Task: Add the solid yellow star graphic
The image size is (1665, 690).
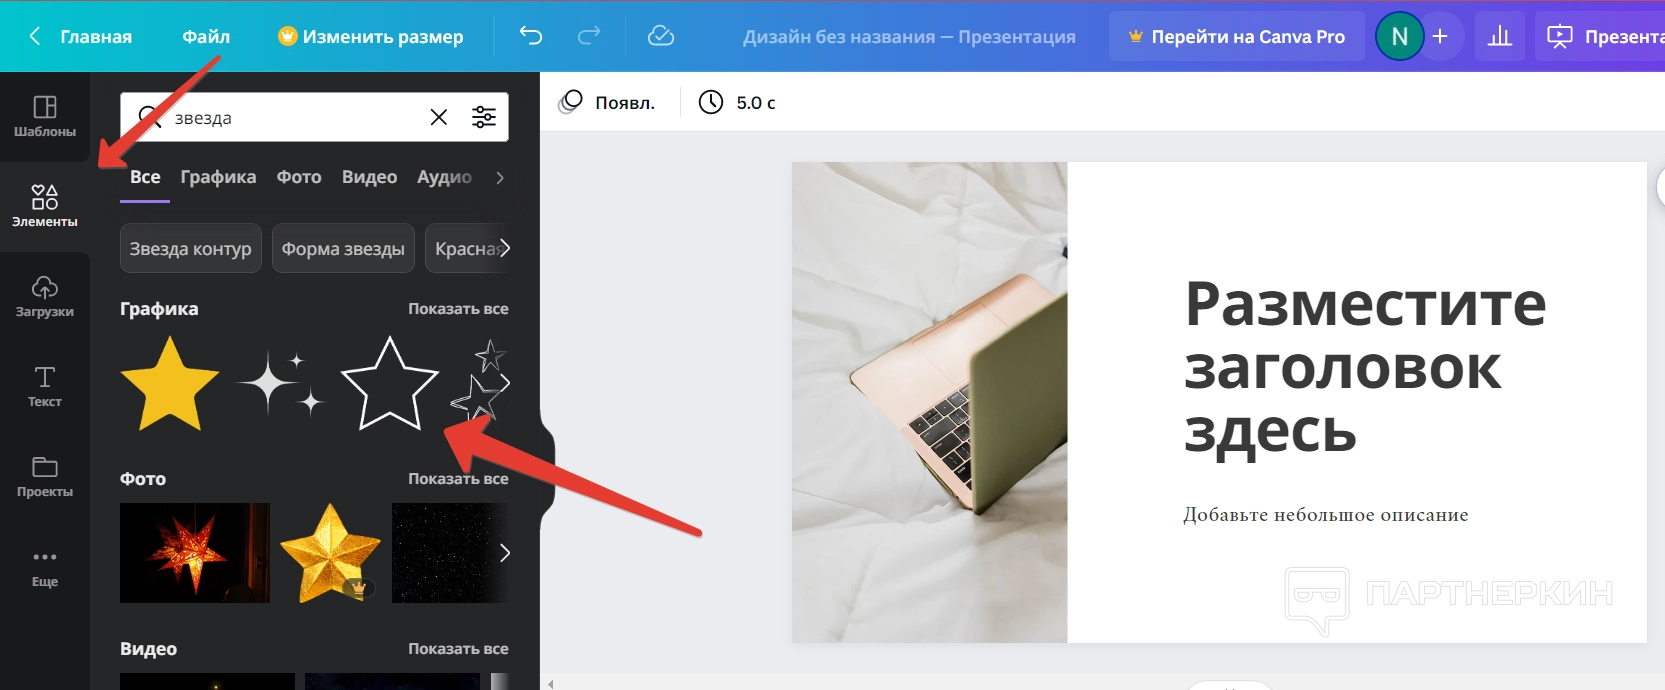Action: point(170,384)
